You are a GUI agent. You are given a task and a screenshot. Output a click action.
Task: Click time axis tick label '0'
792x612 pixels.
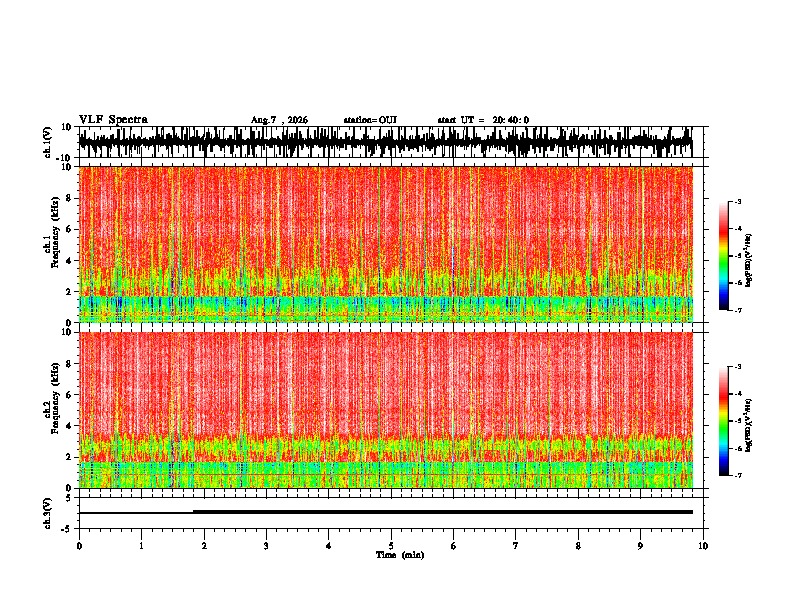pos(79,546)
